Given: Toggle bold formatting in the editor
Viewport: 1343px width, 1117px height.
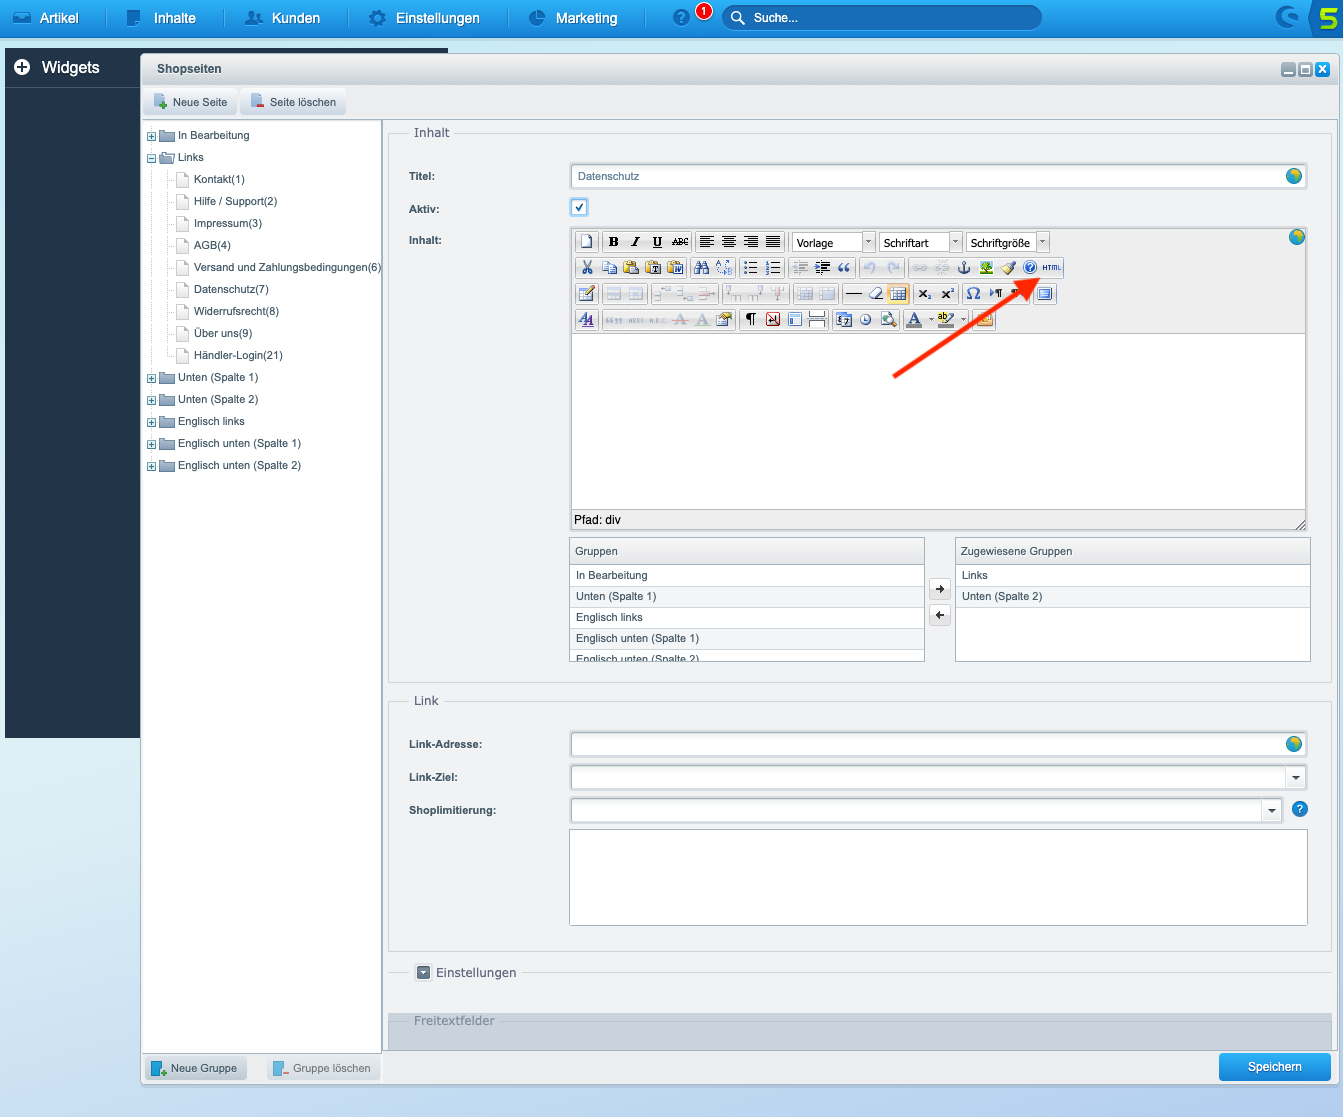Looking at the screenshot, I should 613,241.
